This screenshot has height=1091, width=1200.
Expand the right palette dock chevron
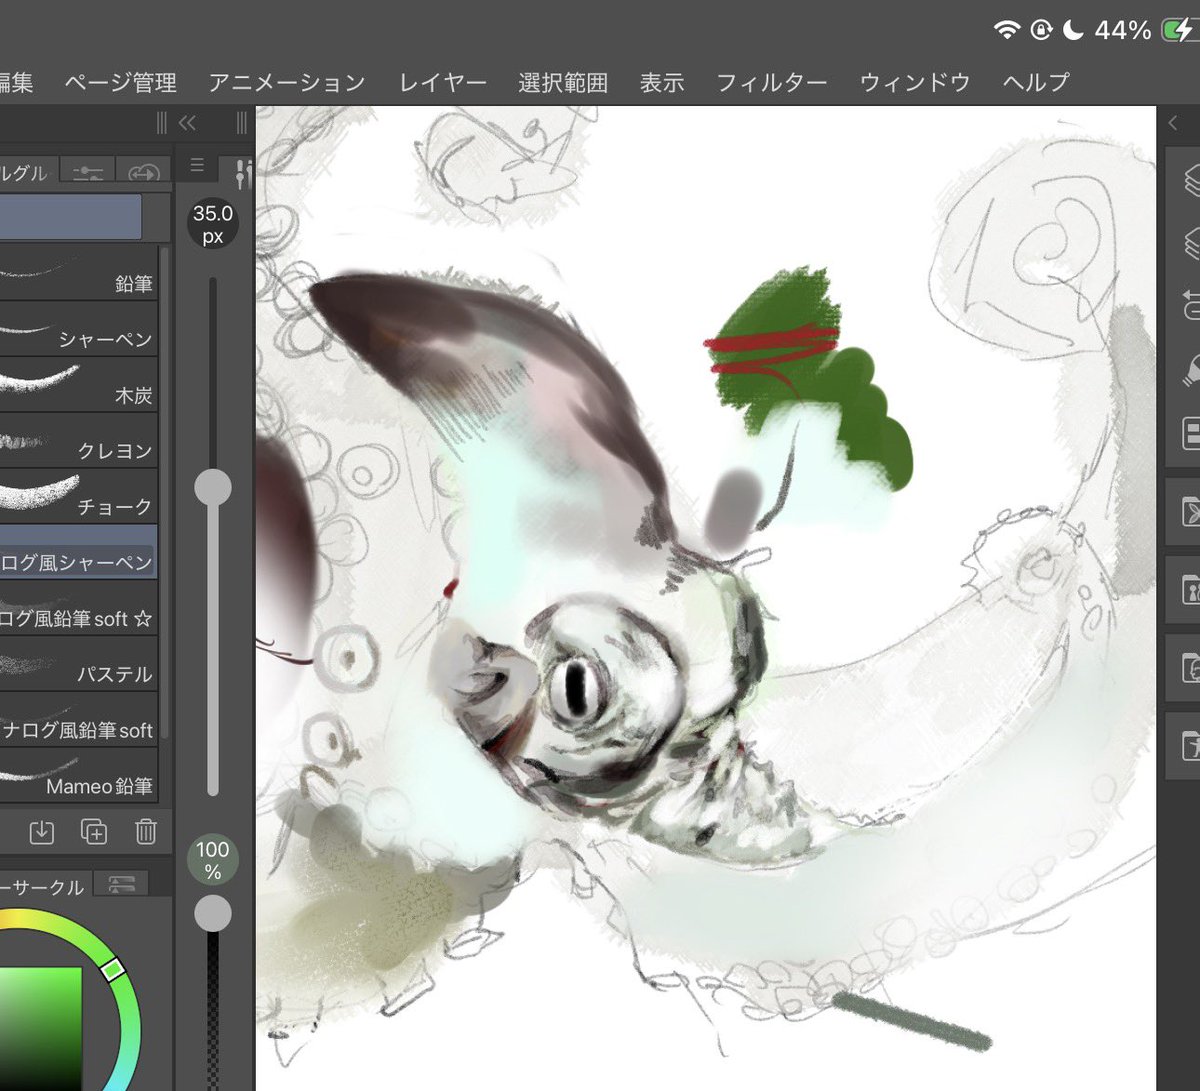(x=1174, y=123)
